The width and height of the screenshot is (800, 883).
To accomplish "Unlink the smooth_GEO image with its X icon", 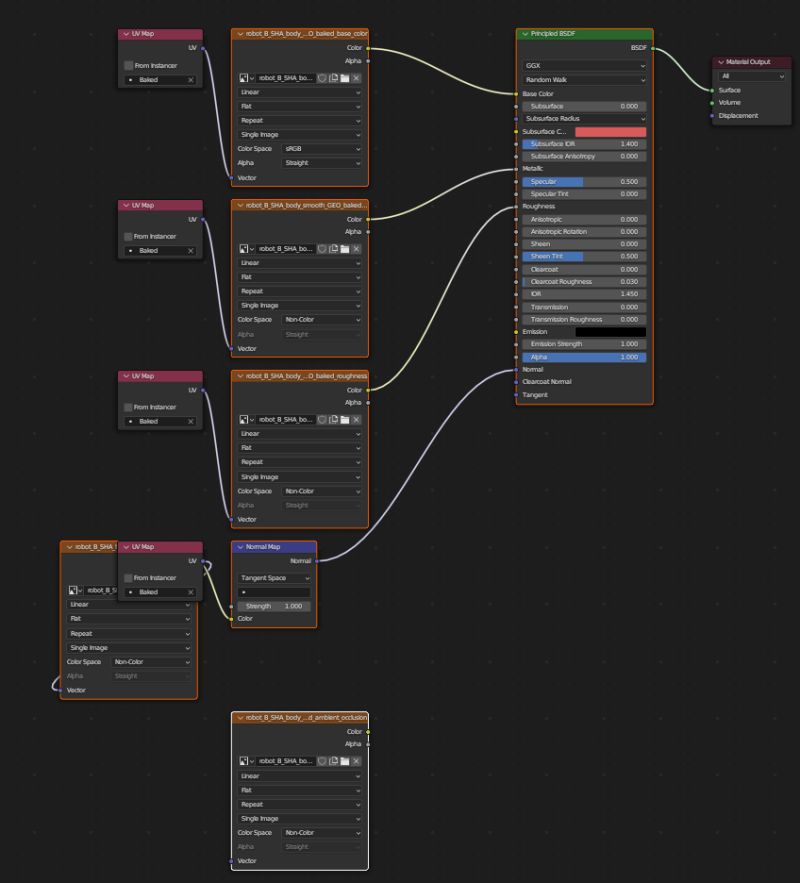I will (357, 248).
